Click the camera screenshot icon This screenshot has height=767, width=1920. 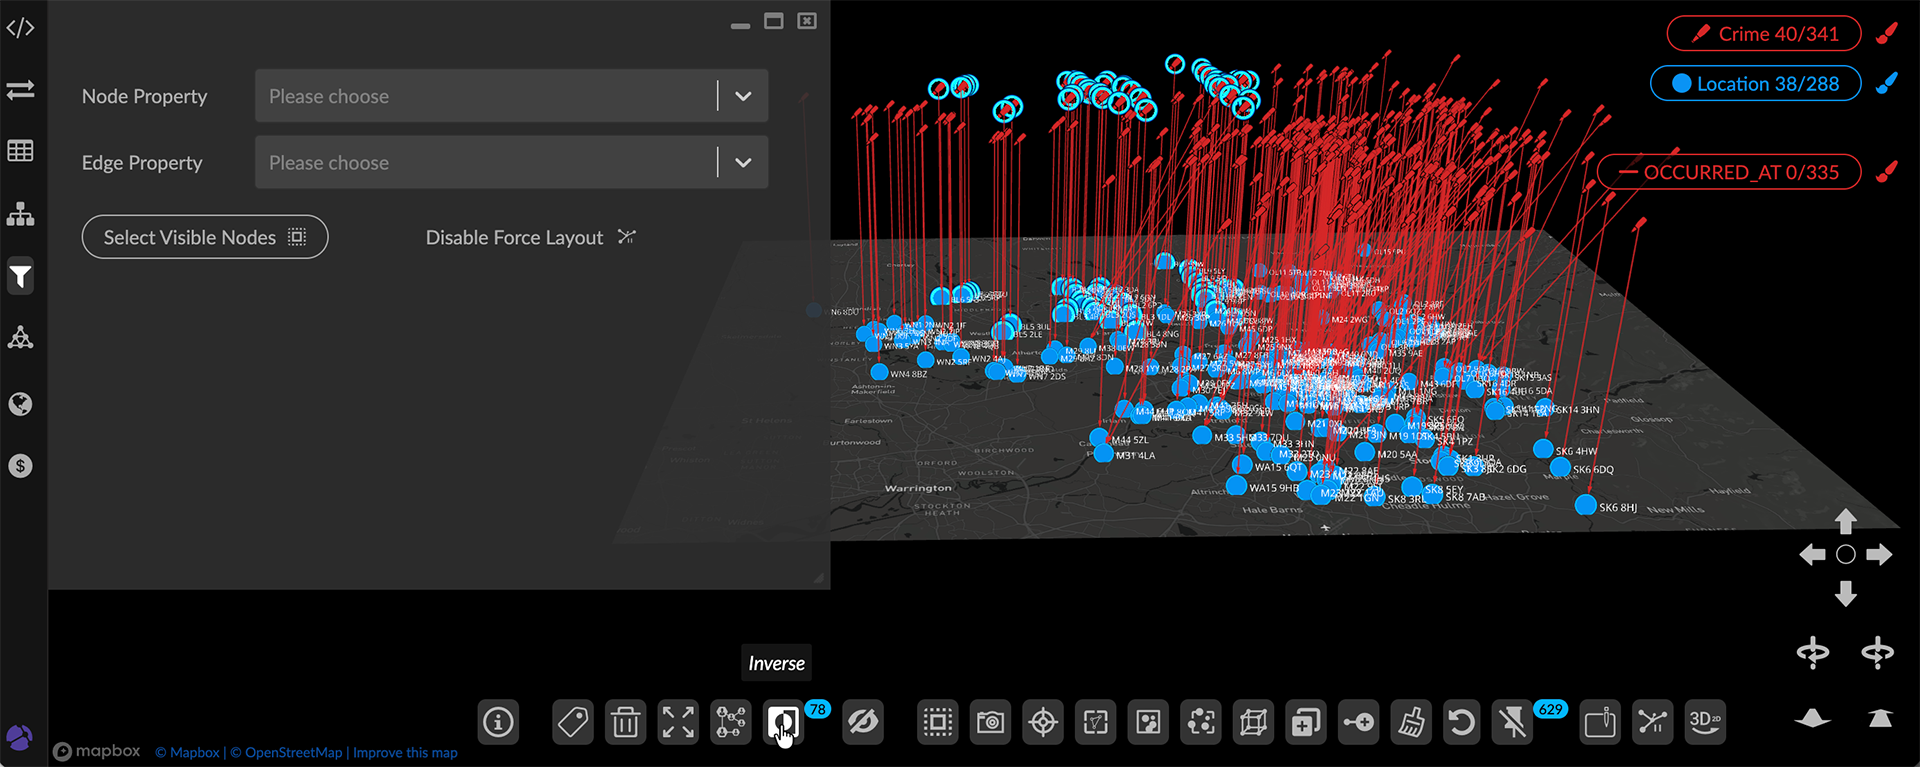(990, 722)
